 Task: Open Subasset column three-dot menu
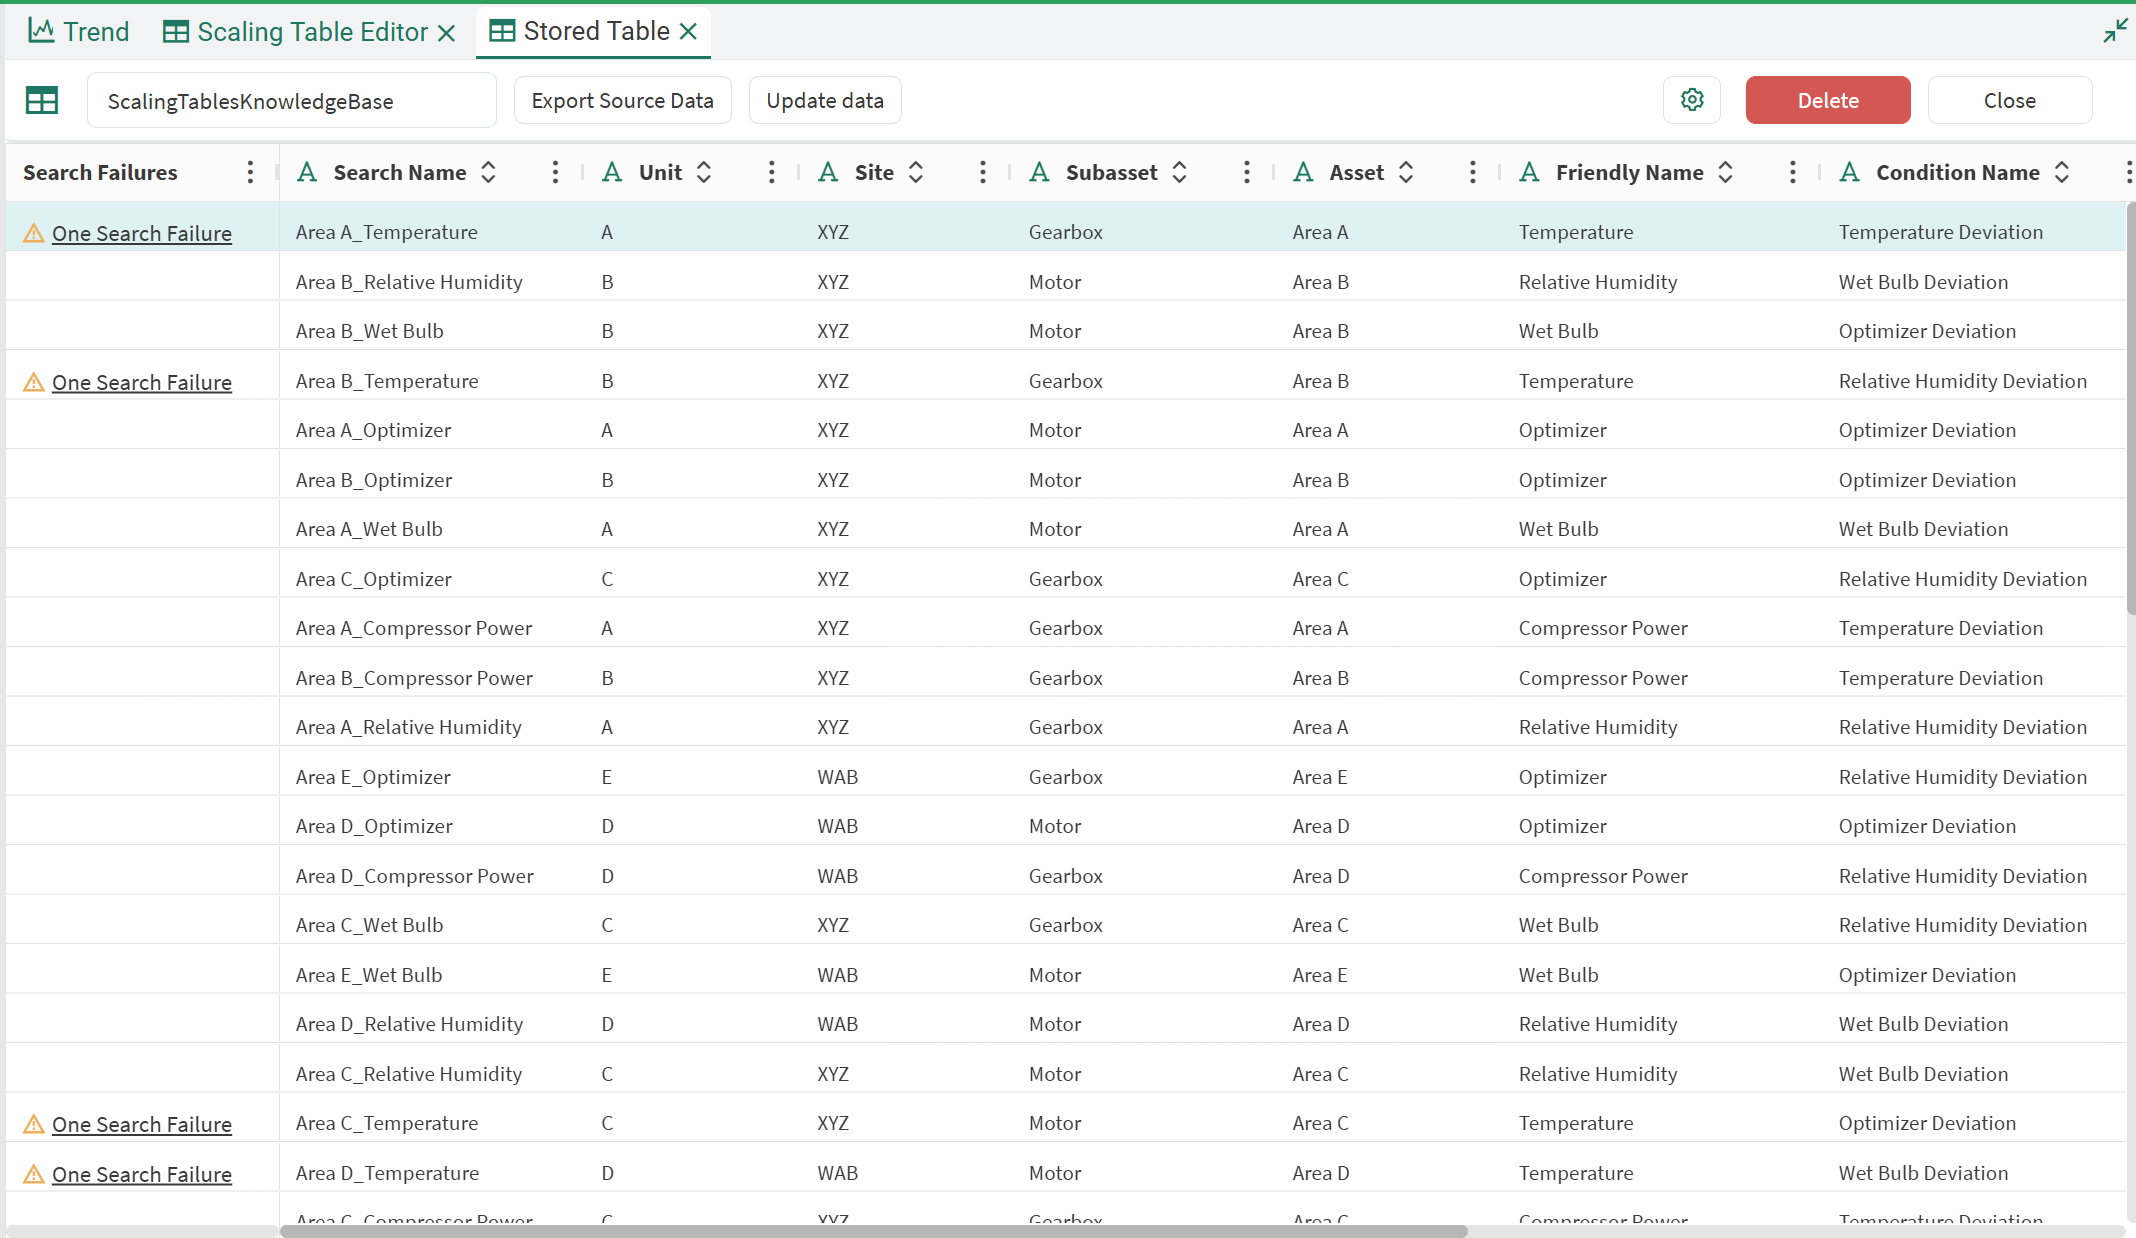1246,172
